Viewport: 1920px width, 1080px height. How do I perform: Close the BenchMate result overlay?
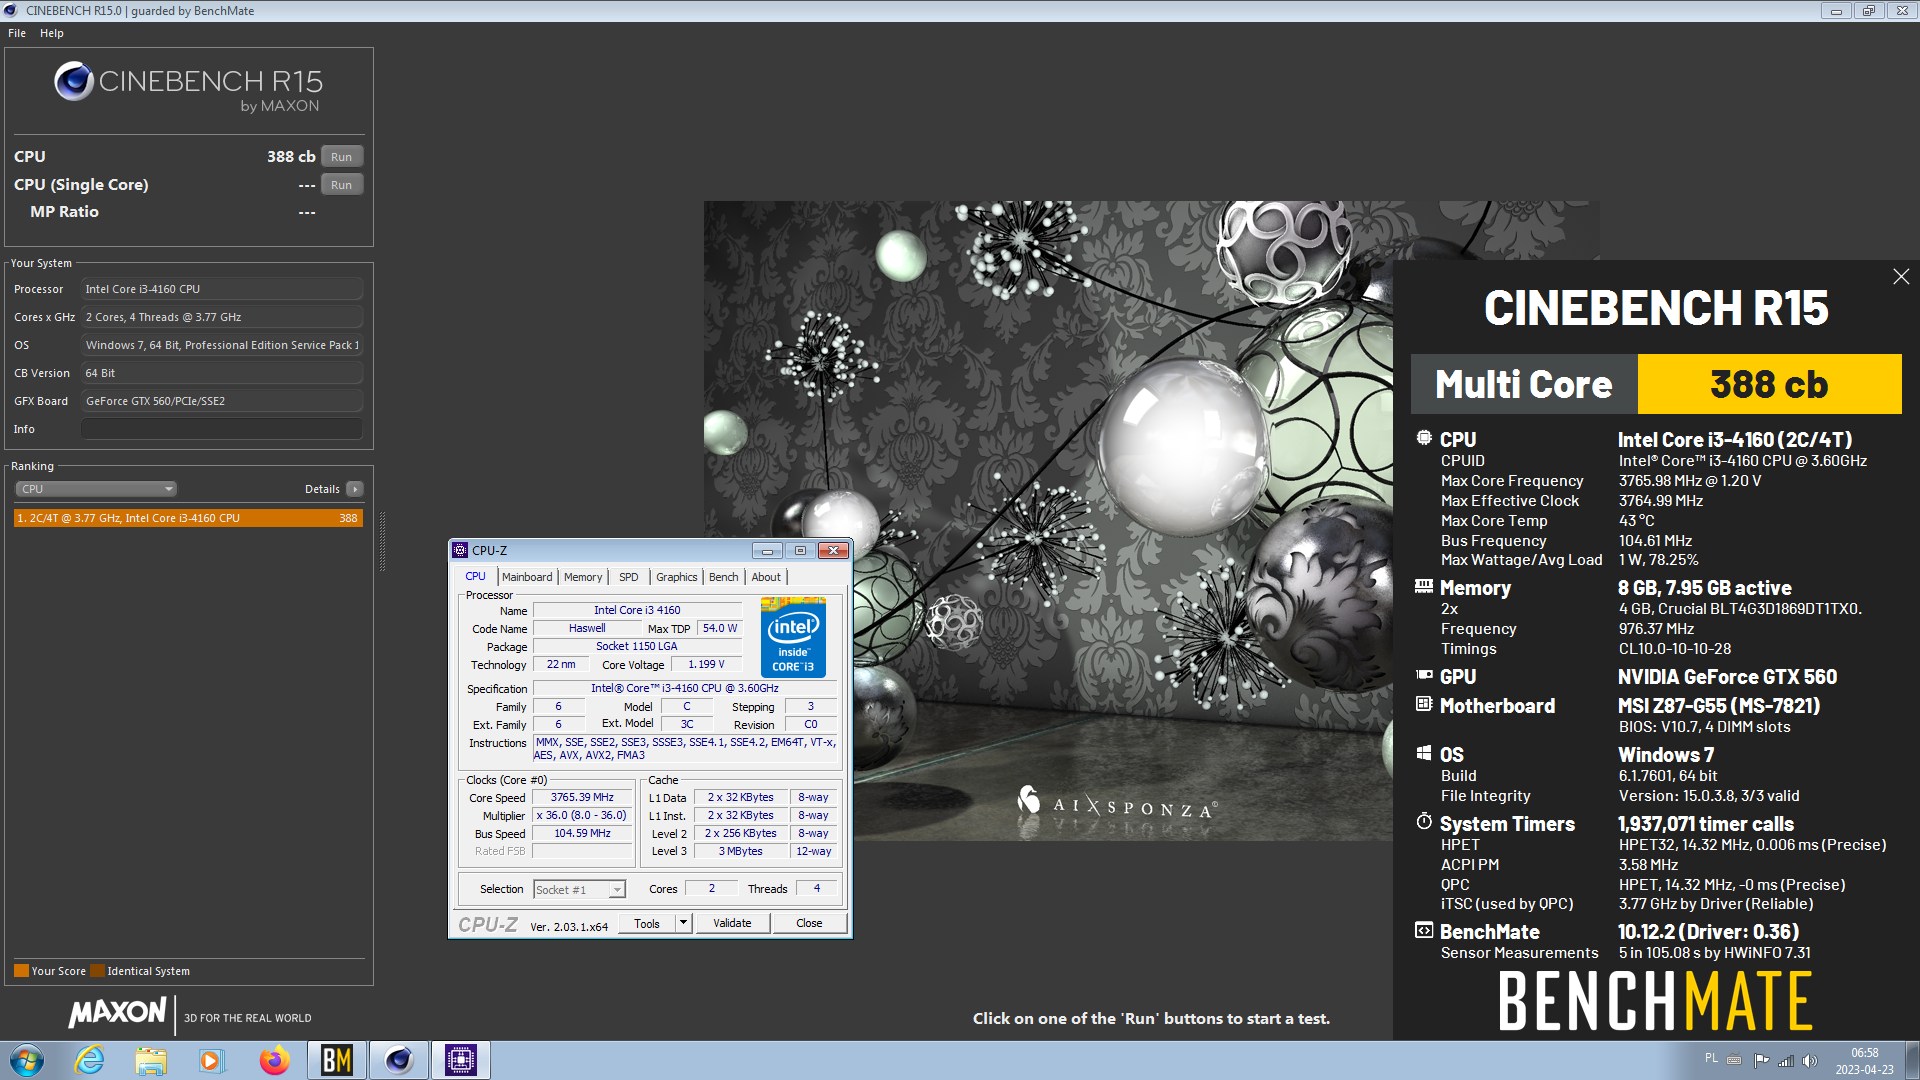(1901, 277)
